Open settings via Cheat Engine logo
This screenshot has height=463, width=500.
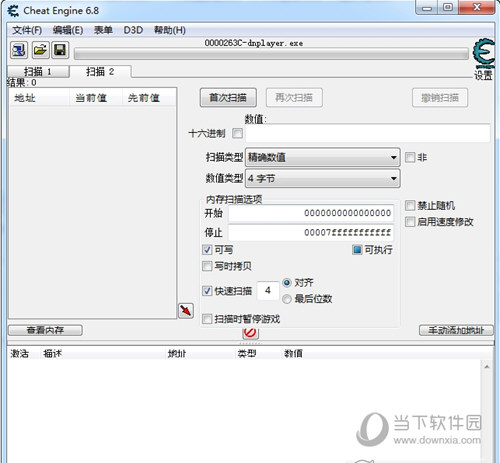click(x=484, y=53)
